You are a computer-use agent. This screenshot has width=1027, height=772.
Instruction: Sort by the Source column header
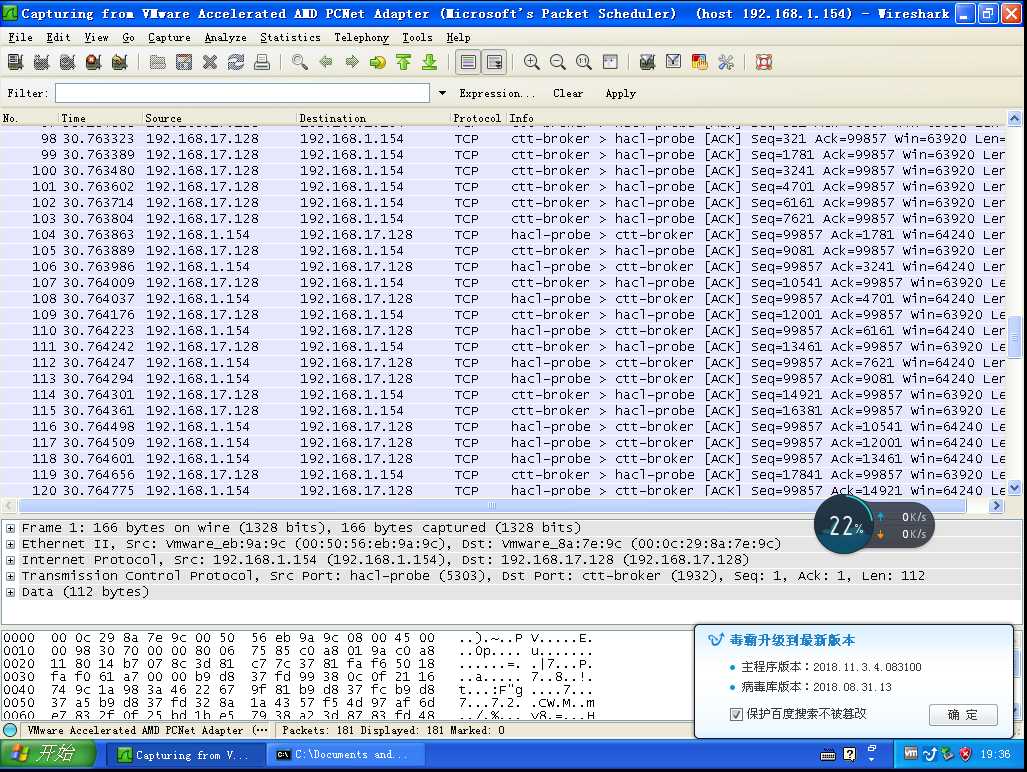pyautogui.click(x=219, y=118)
